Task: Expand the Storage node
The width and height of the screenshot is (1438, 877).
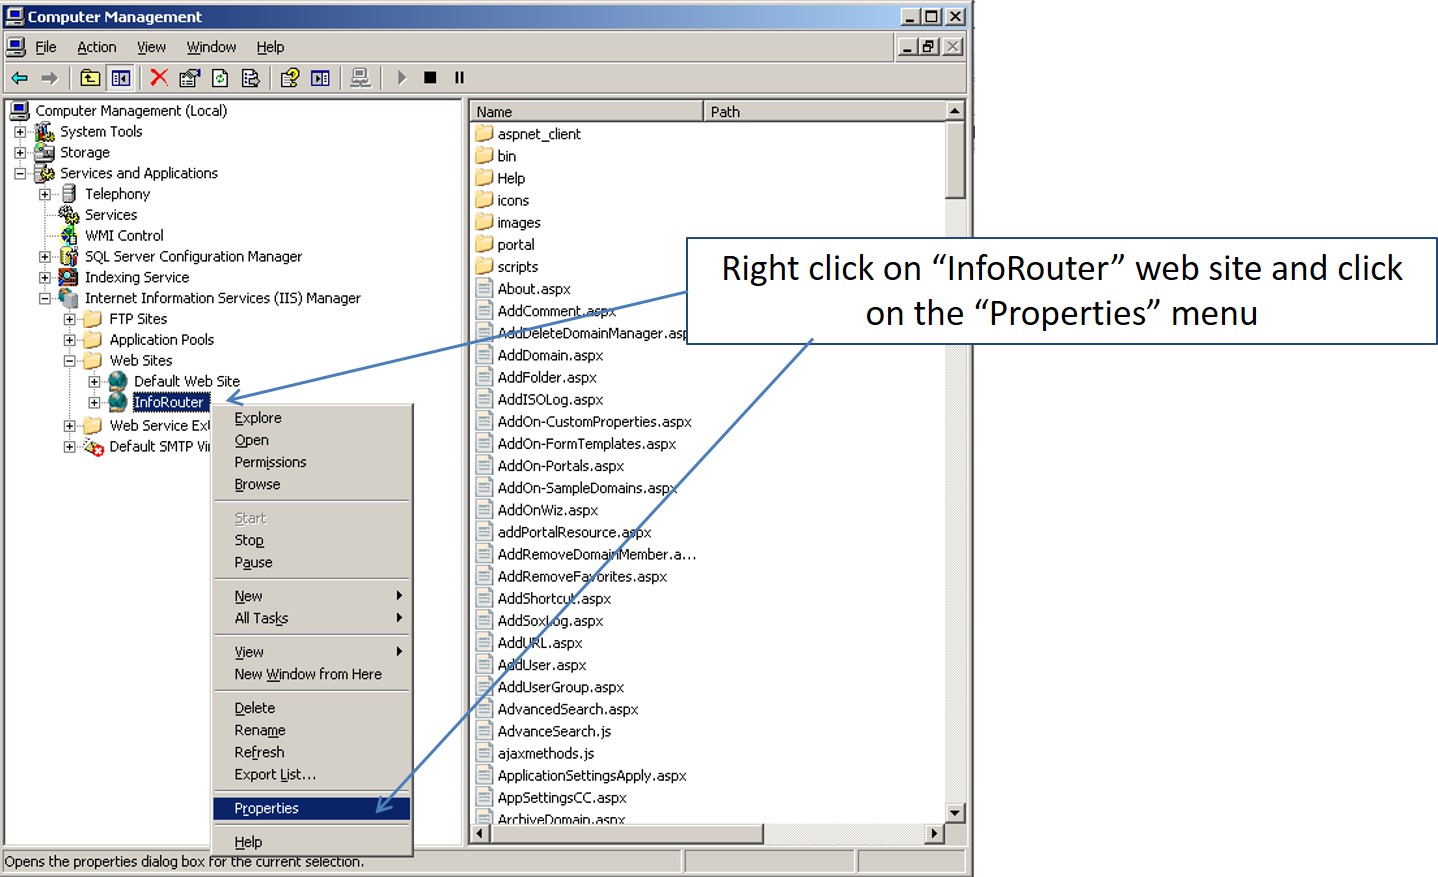Action: click(x=20, y=152)
